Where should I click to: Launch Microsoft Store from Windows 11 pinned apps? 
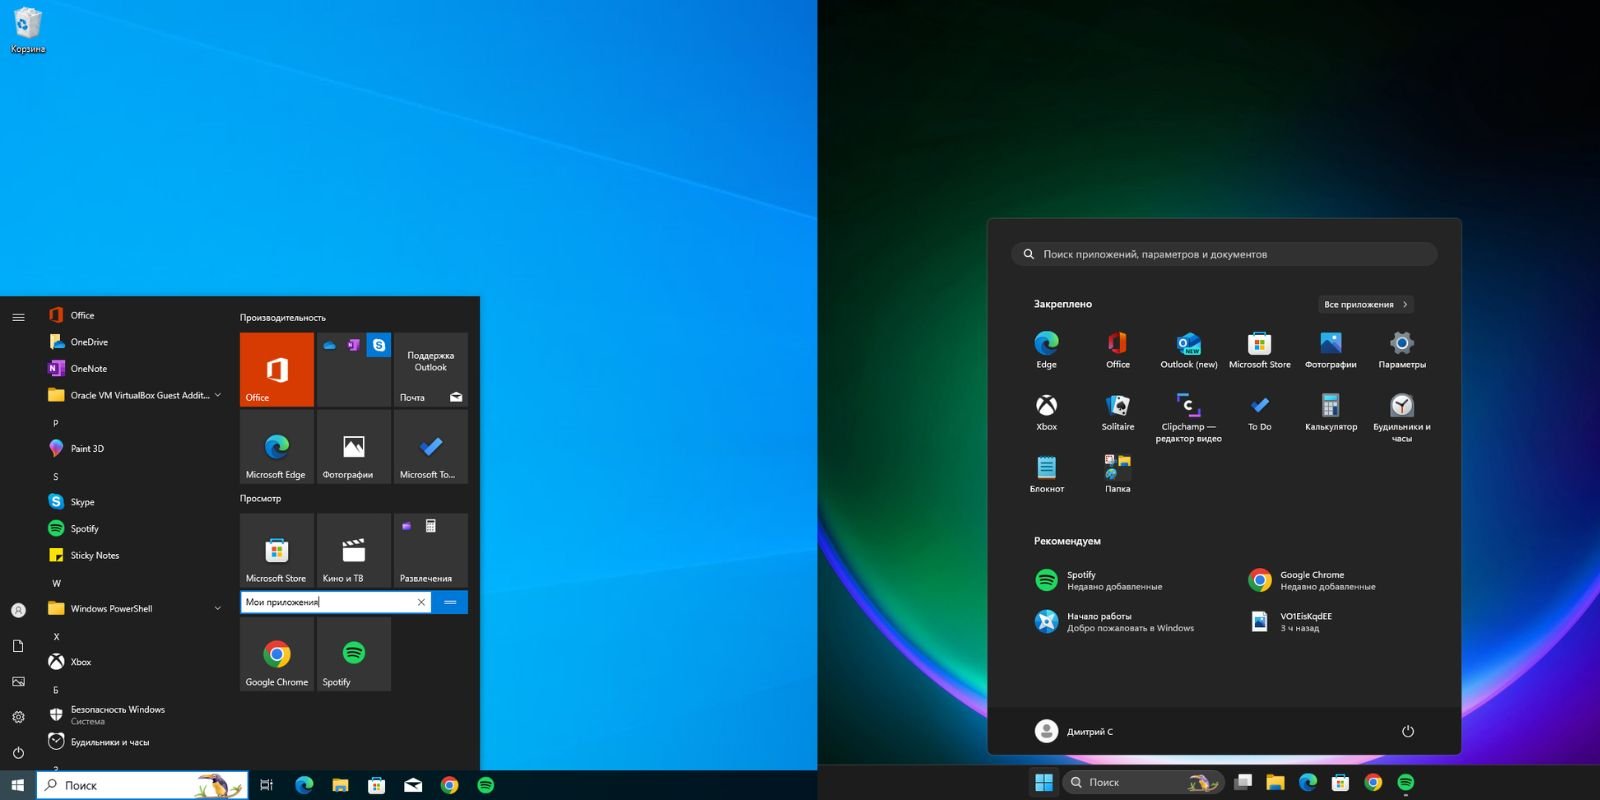pos(1260,349)
